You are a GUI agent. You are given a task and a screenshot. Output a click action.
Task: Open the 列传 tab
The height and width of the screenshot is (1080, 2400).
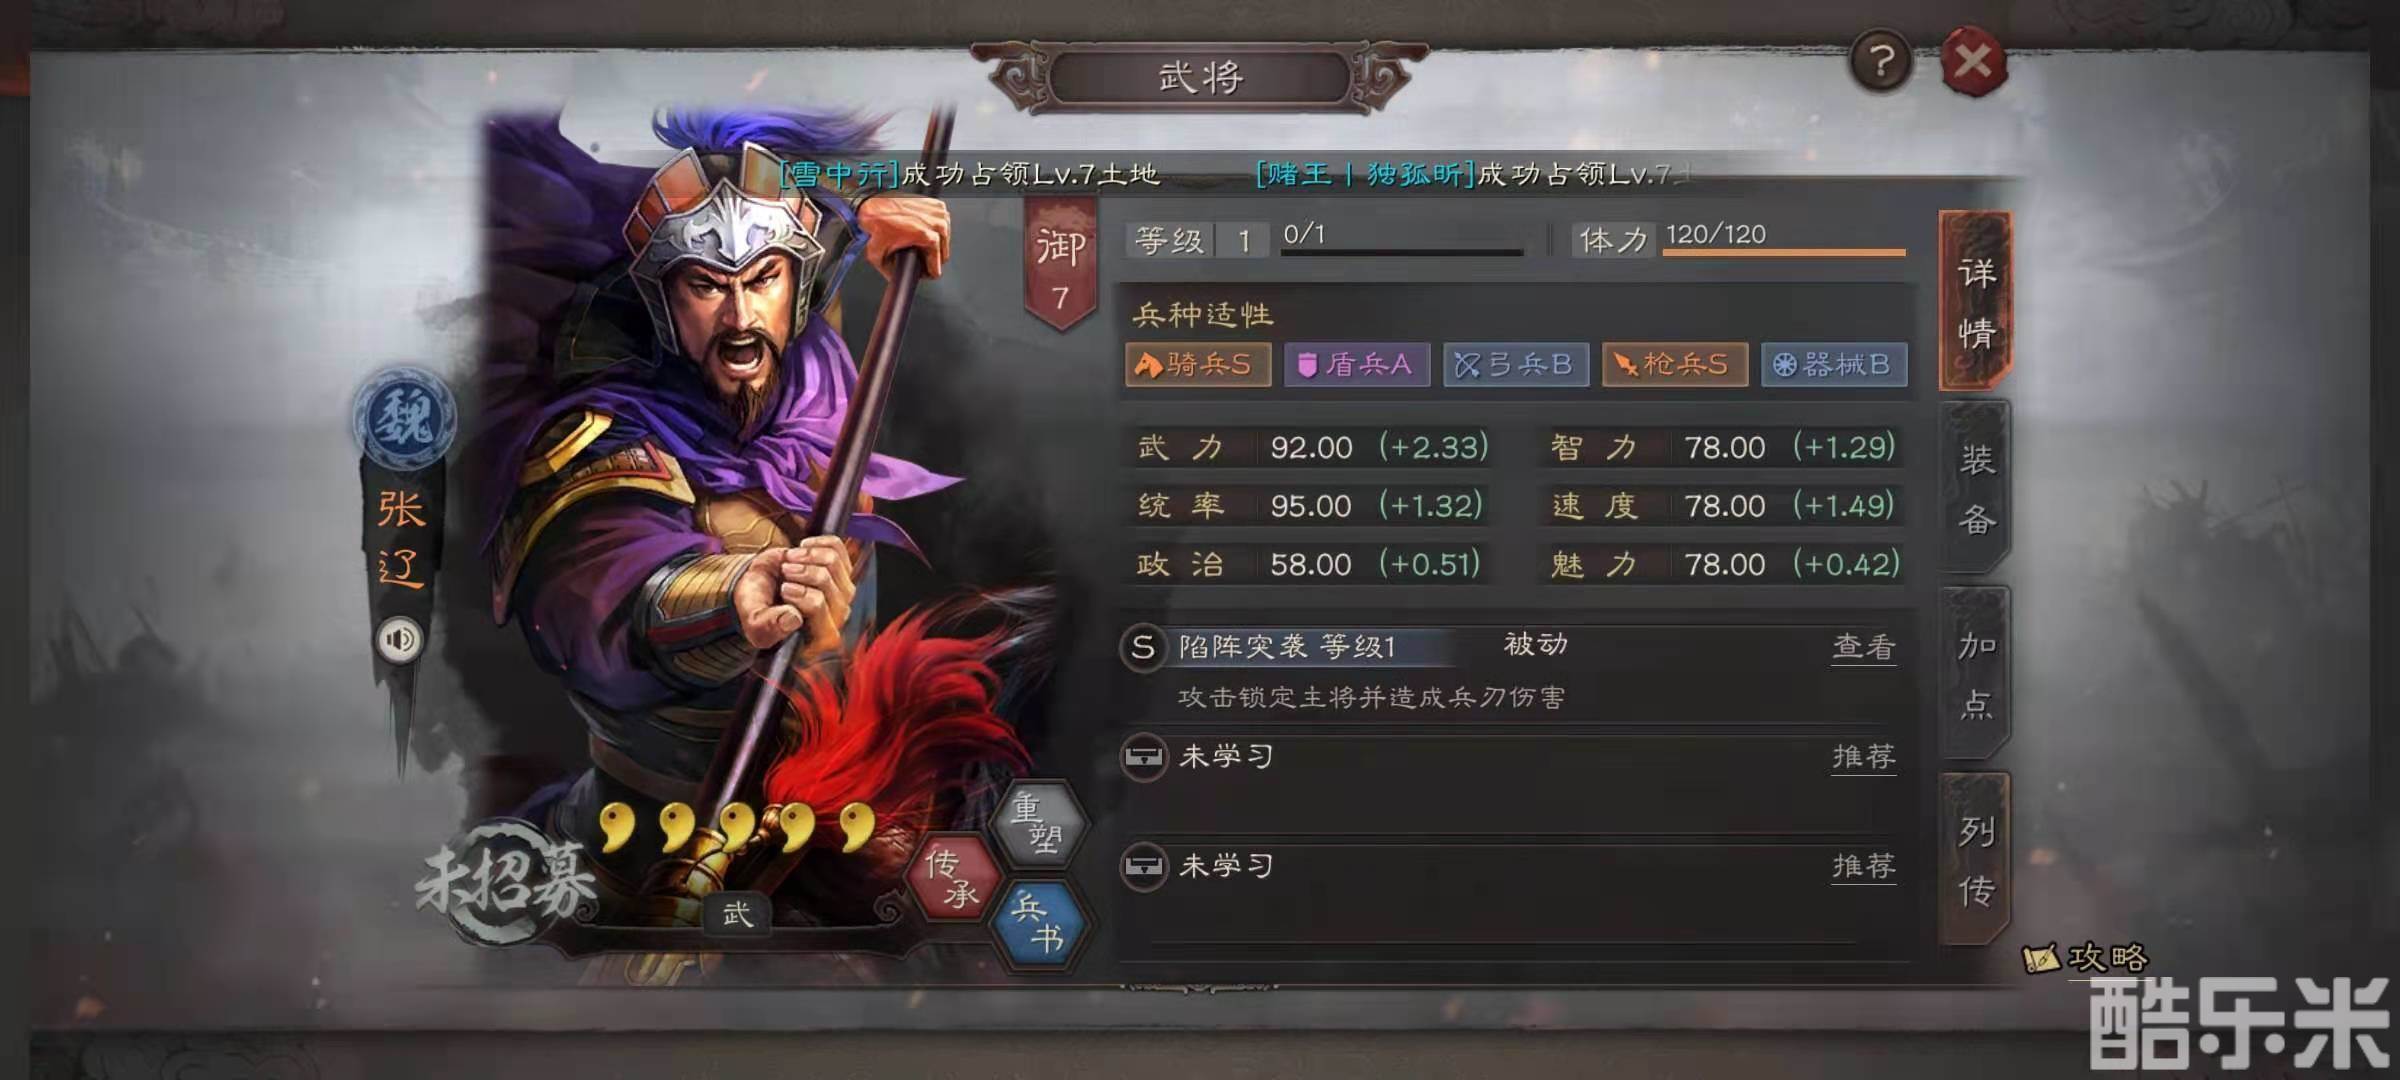click(1975, 858)
